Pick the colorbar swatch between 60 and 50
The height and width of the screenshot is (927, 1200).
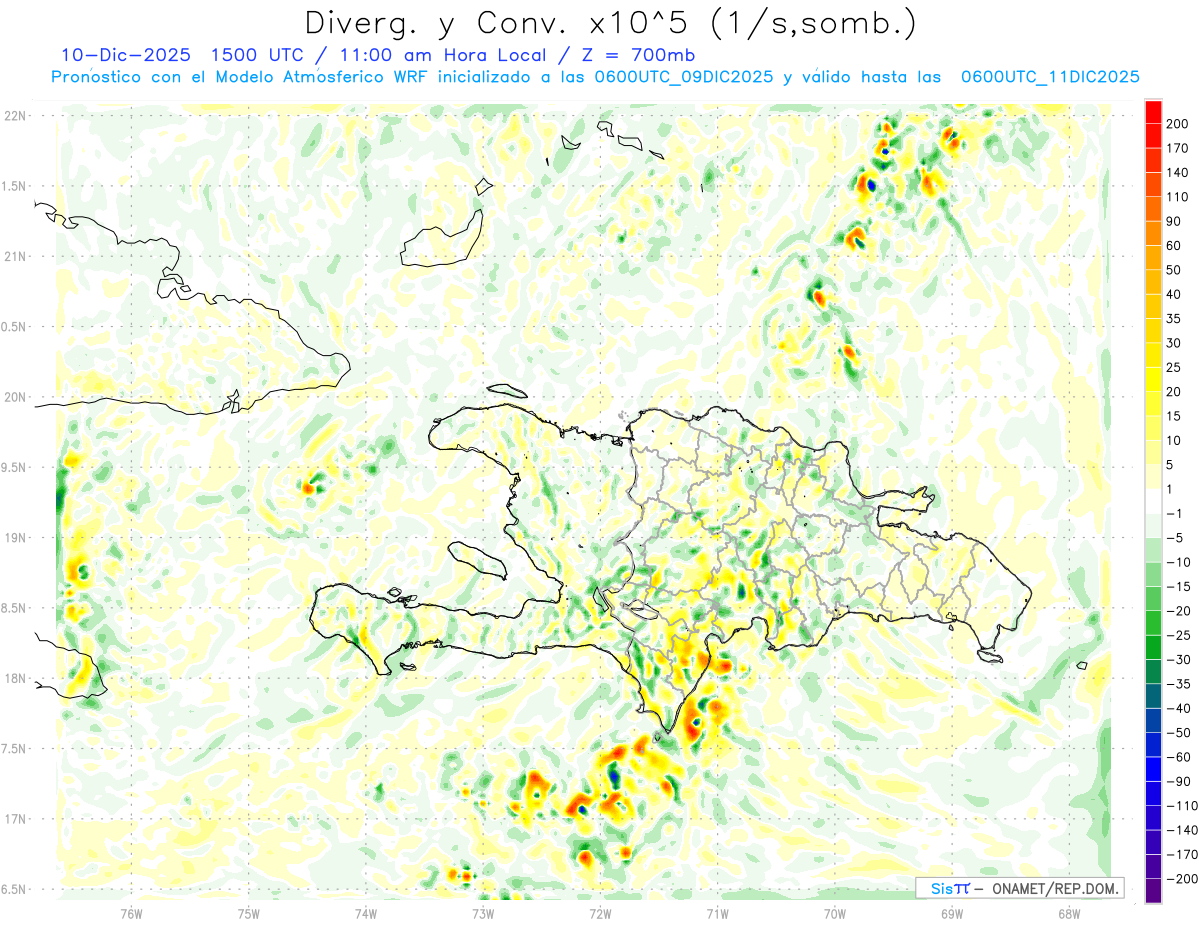1153,258
